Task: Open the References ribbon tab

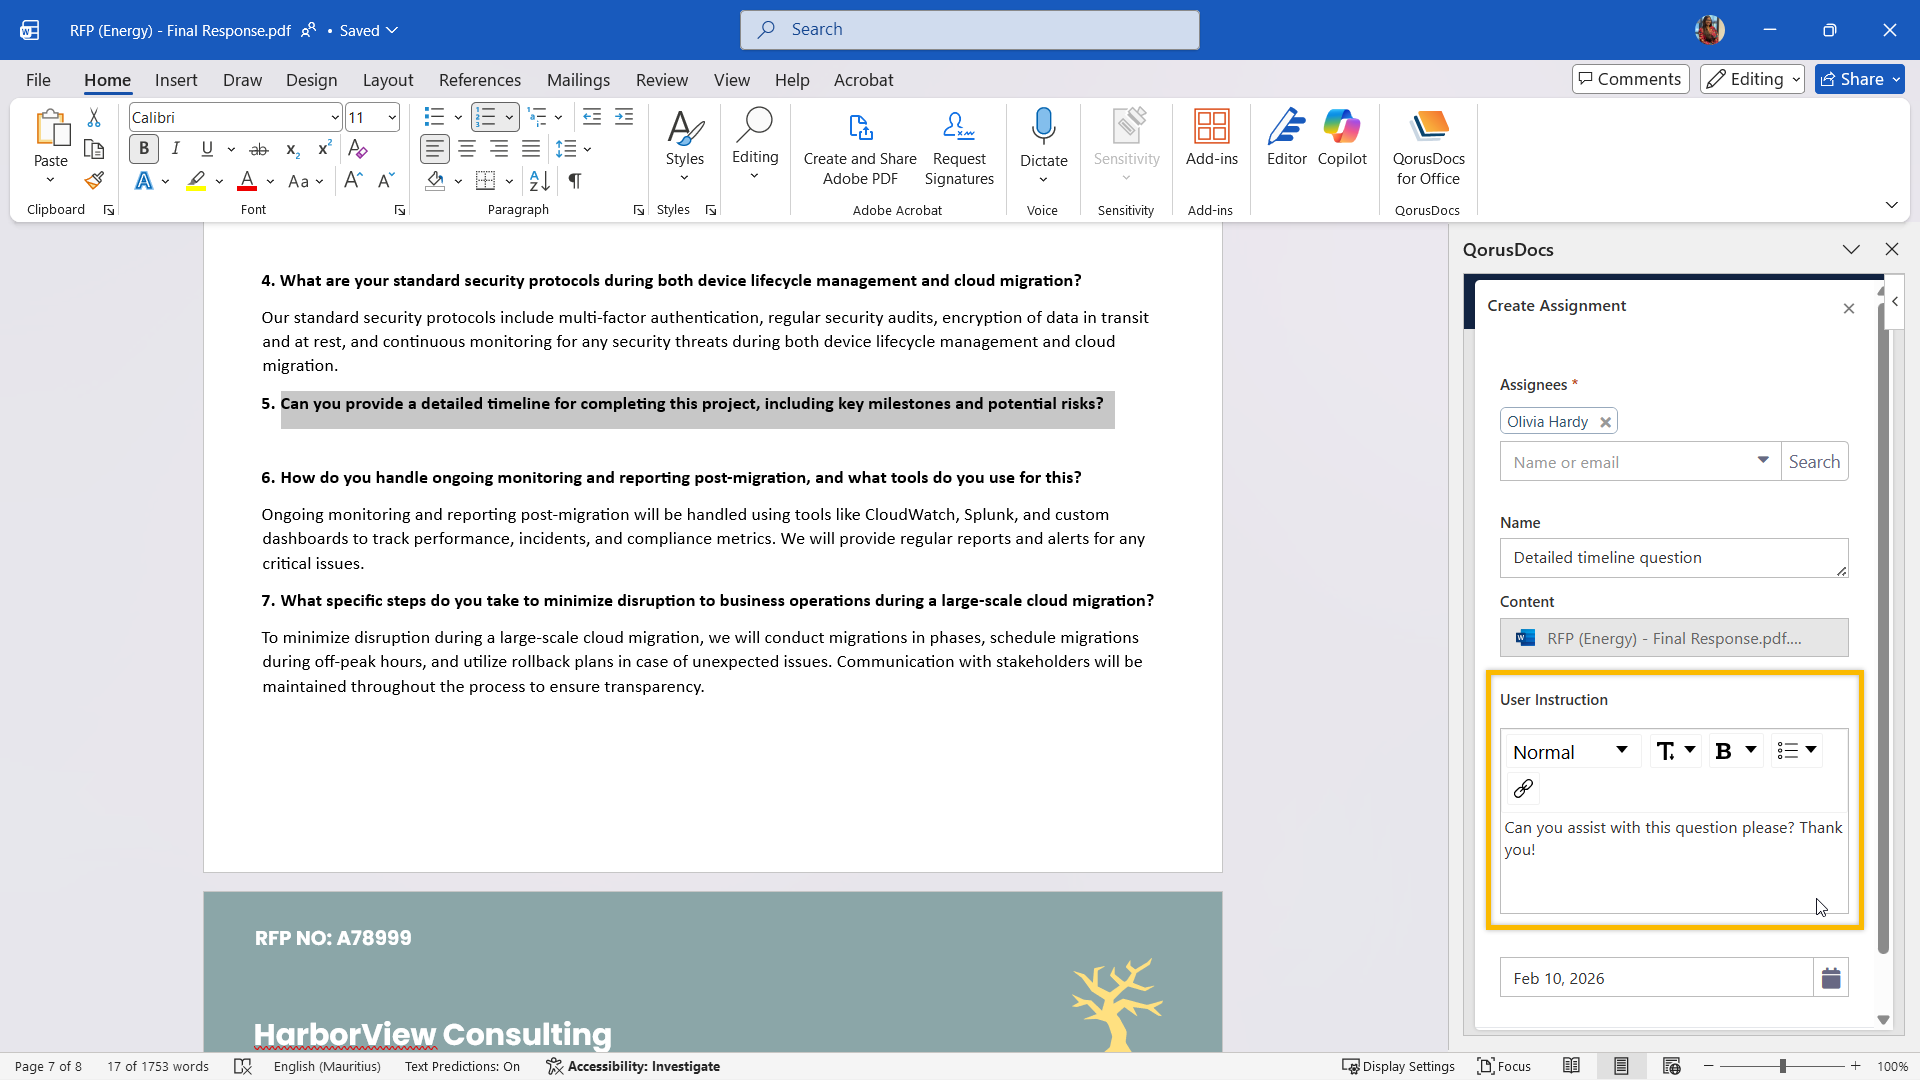Action: coord(479,80)
